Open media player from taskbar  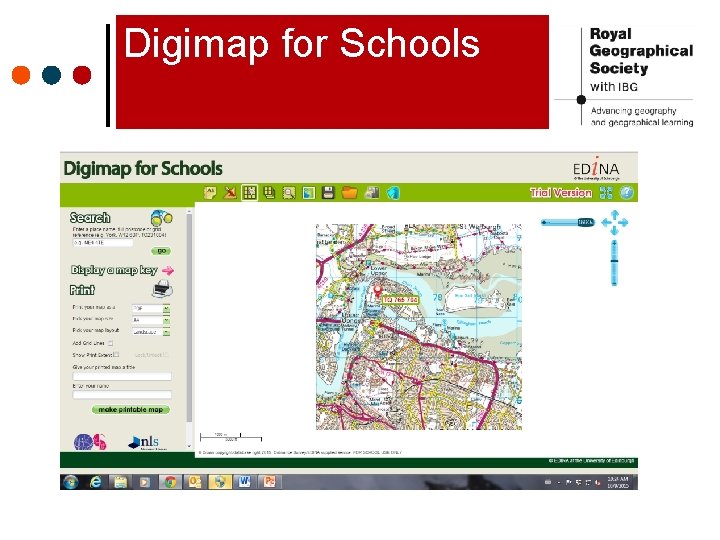(145, 482)
